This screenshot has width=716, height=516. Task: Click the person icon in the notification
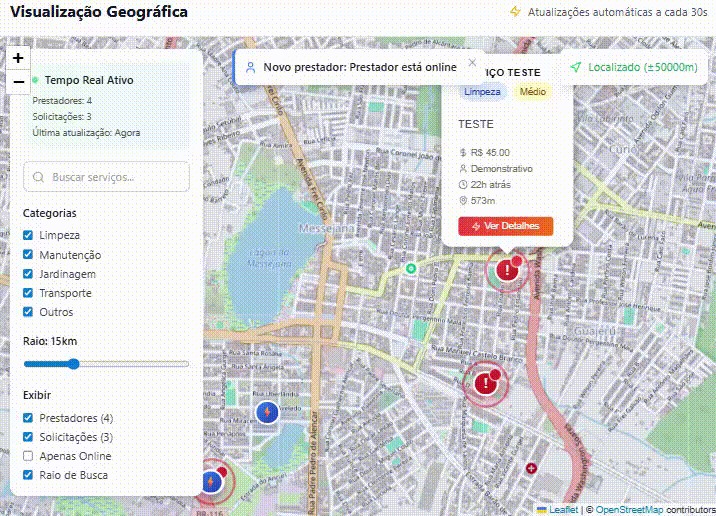pyautogui.click(x=250, y=68)
